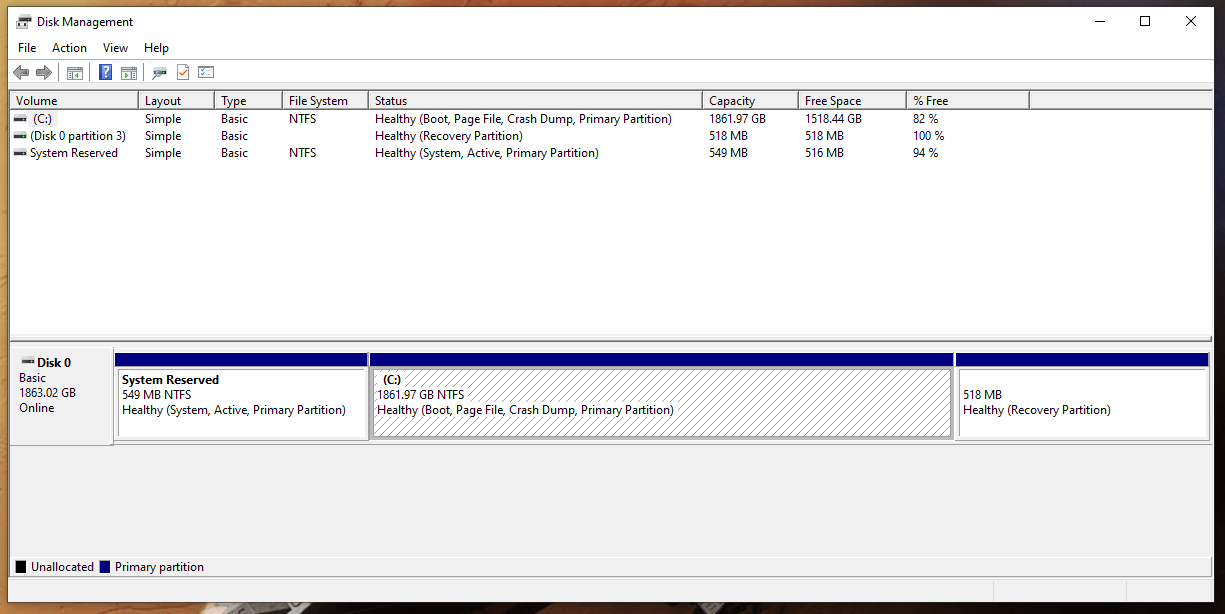Viewport: 1225px width, 614px height.
Task: Open Help via the question mark toolbar icon
Action: click(x=105, y=72)
